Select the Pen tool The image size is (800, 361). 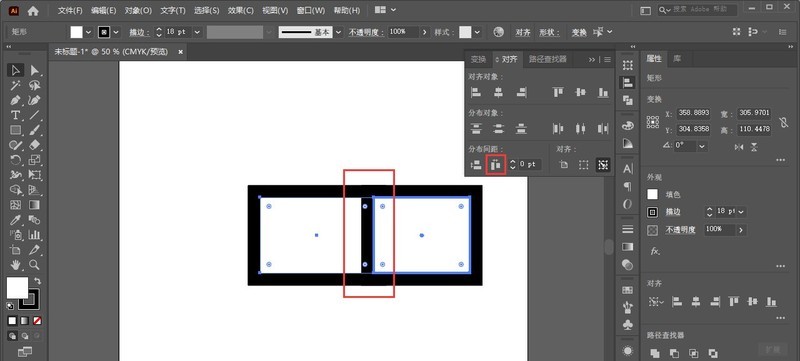(16, 100)
